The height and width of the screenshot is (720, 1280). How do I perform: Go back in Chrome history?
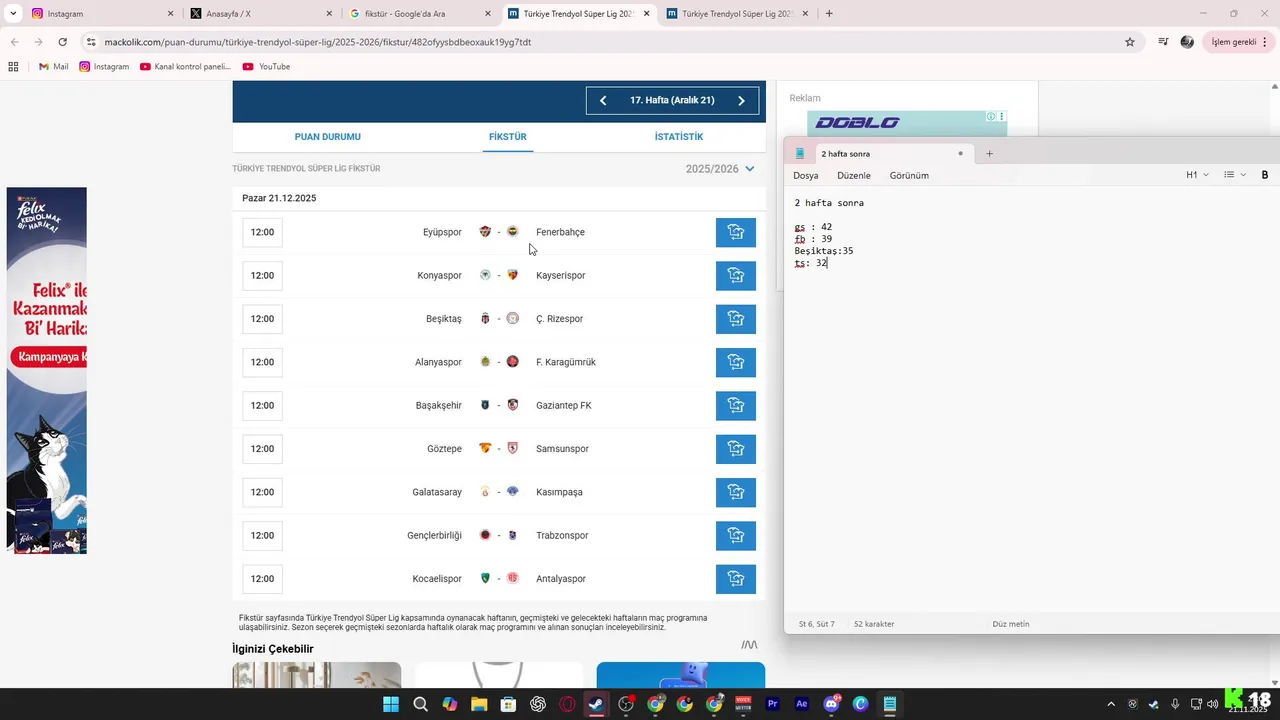pyautogui.click(x=14, y=42)
